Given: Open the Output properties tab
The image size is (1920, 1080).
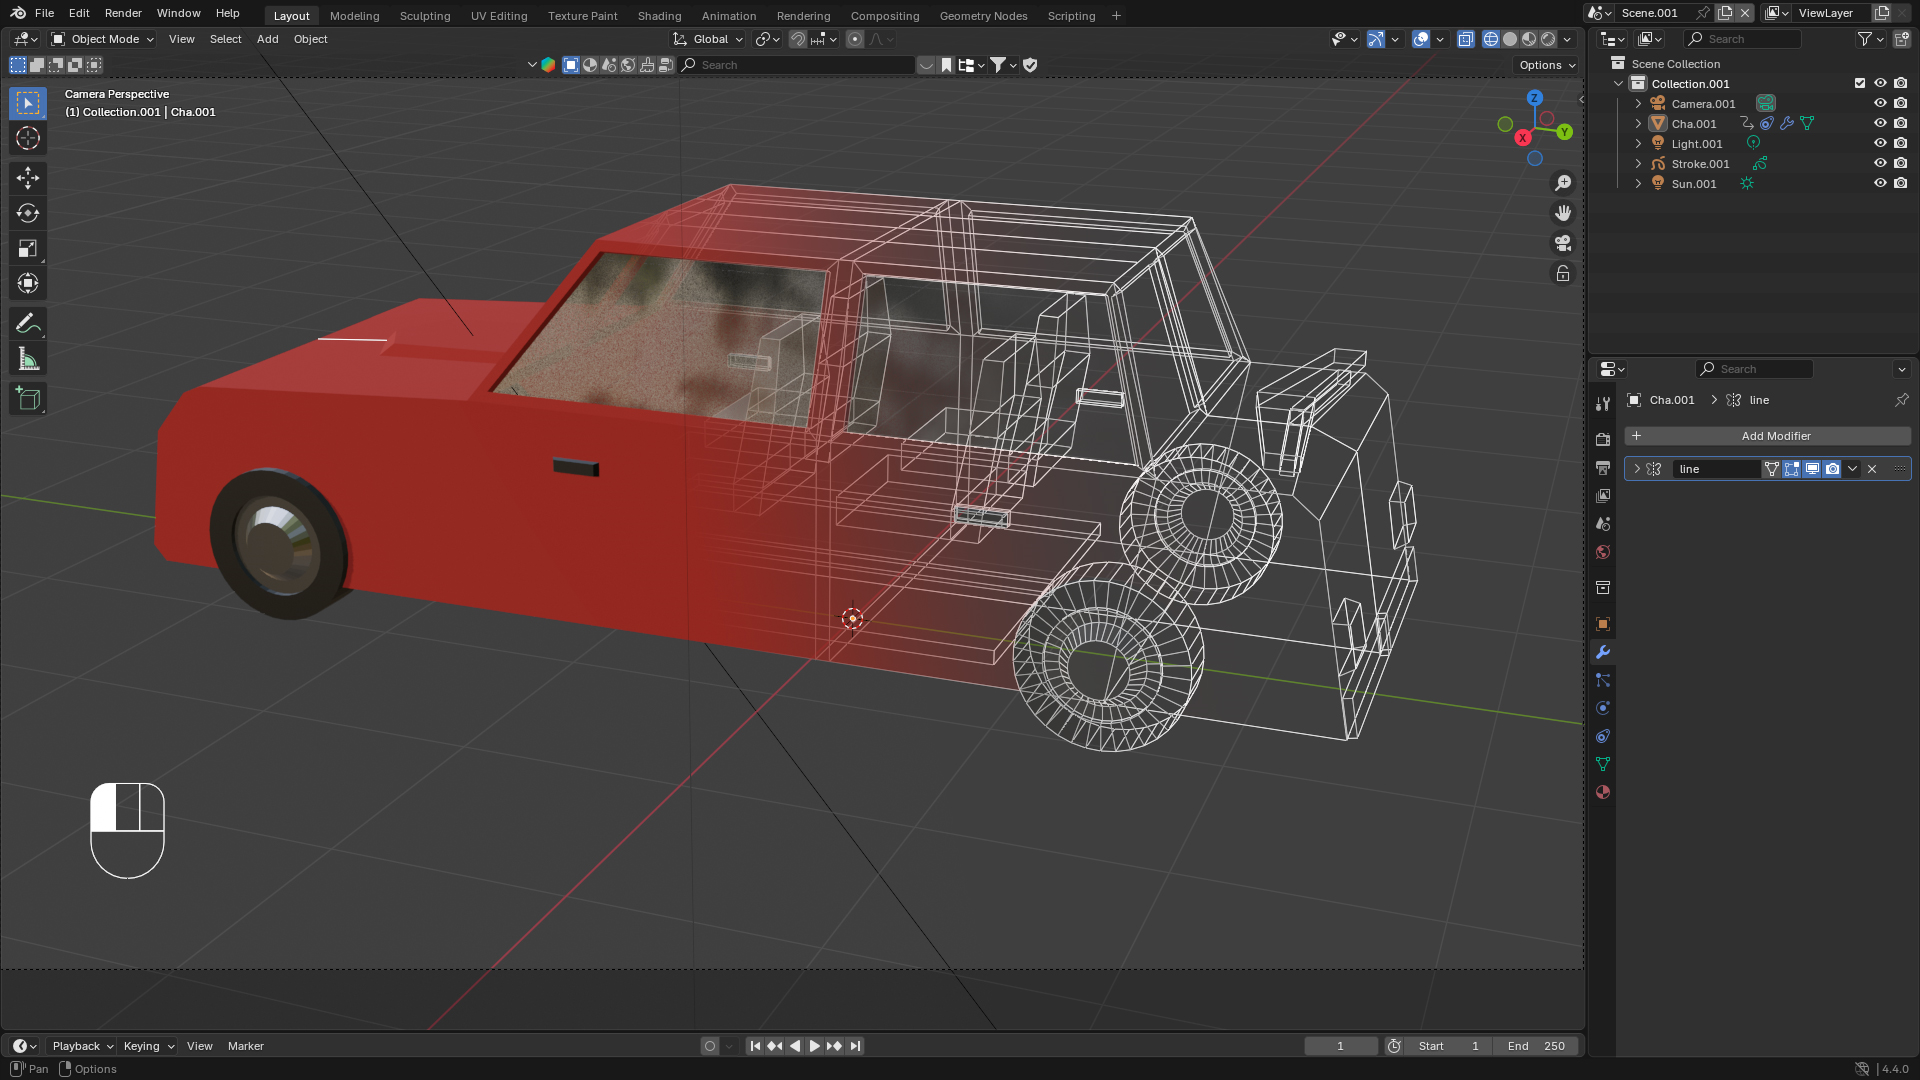Looking at the screenshot, I should (1603, 467).
